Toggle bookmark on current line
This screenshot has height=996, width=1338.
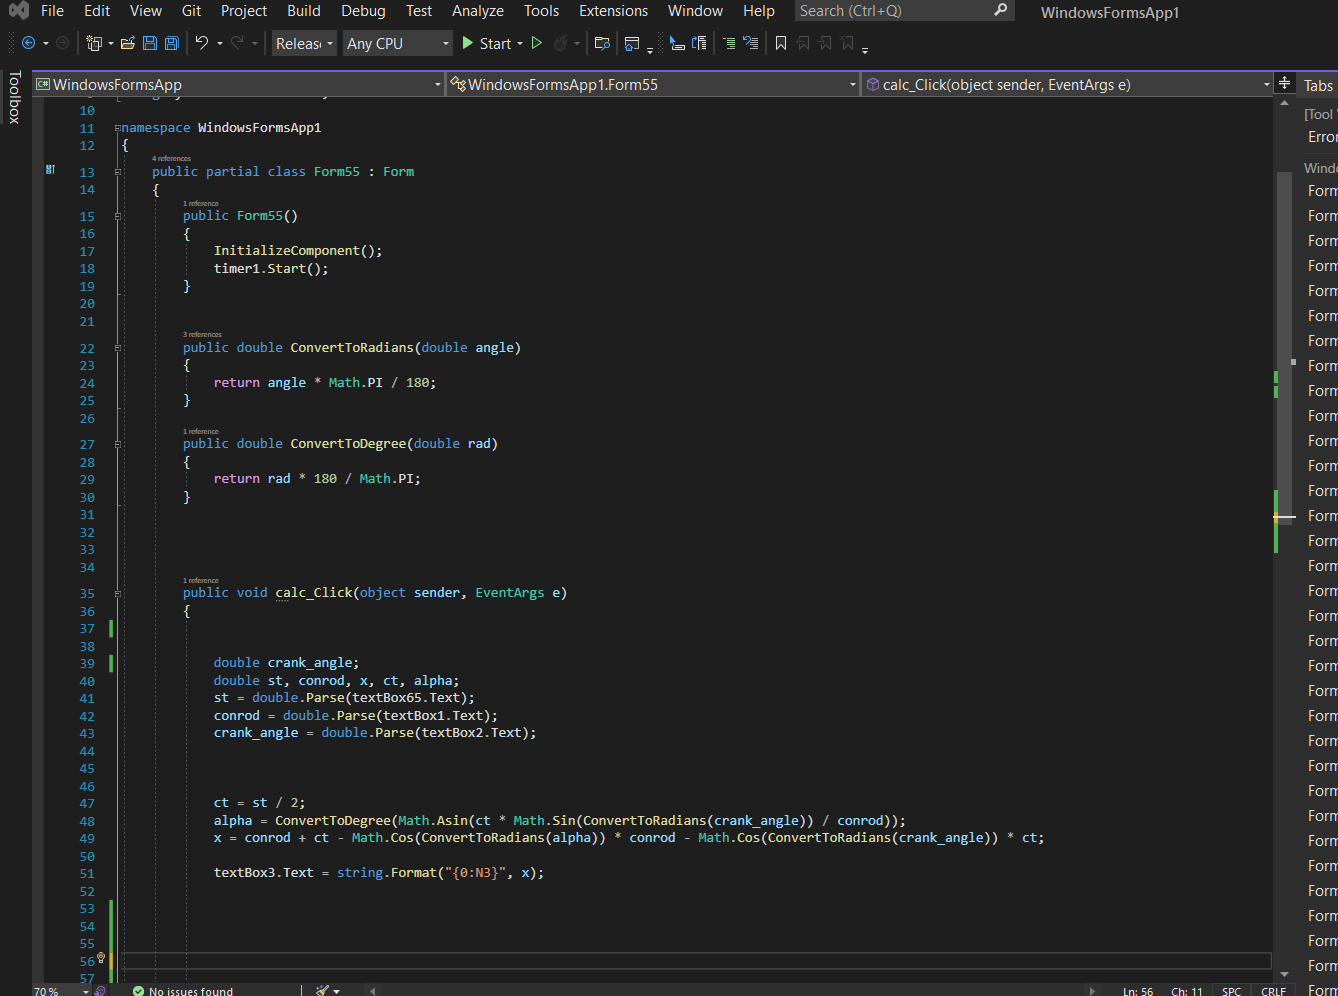781,43
